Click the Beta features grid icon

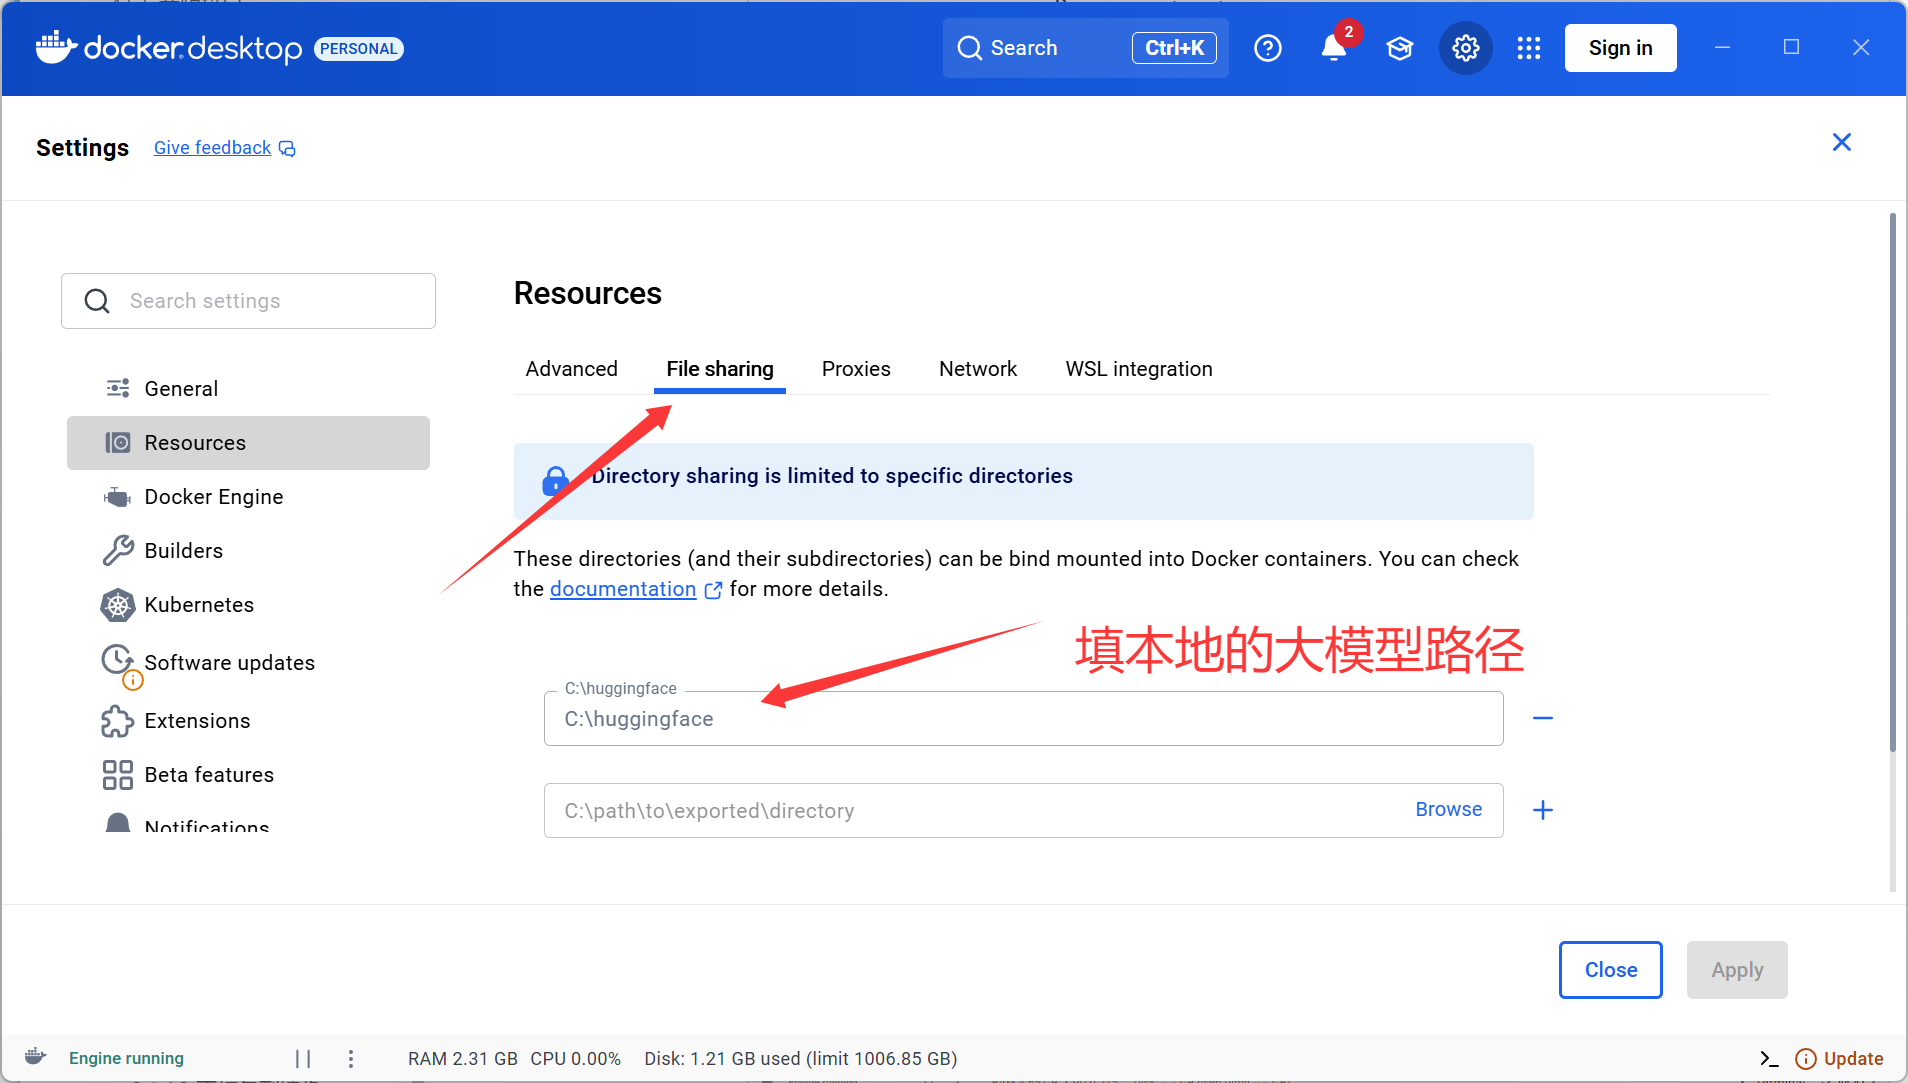tap(118, 775)
